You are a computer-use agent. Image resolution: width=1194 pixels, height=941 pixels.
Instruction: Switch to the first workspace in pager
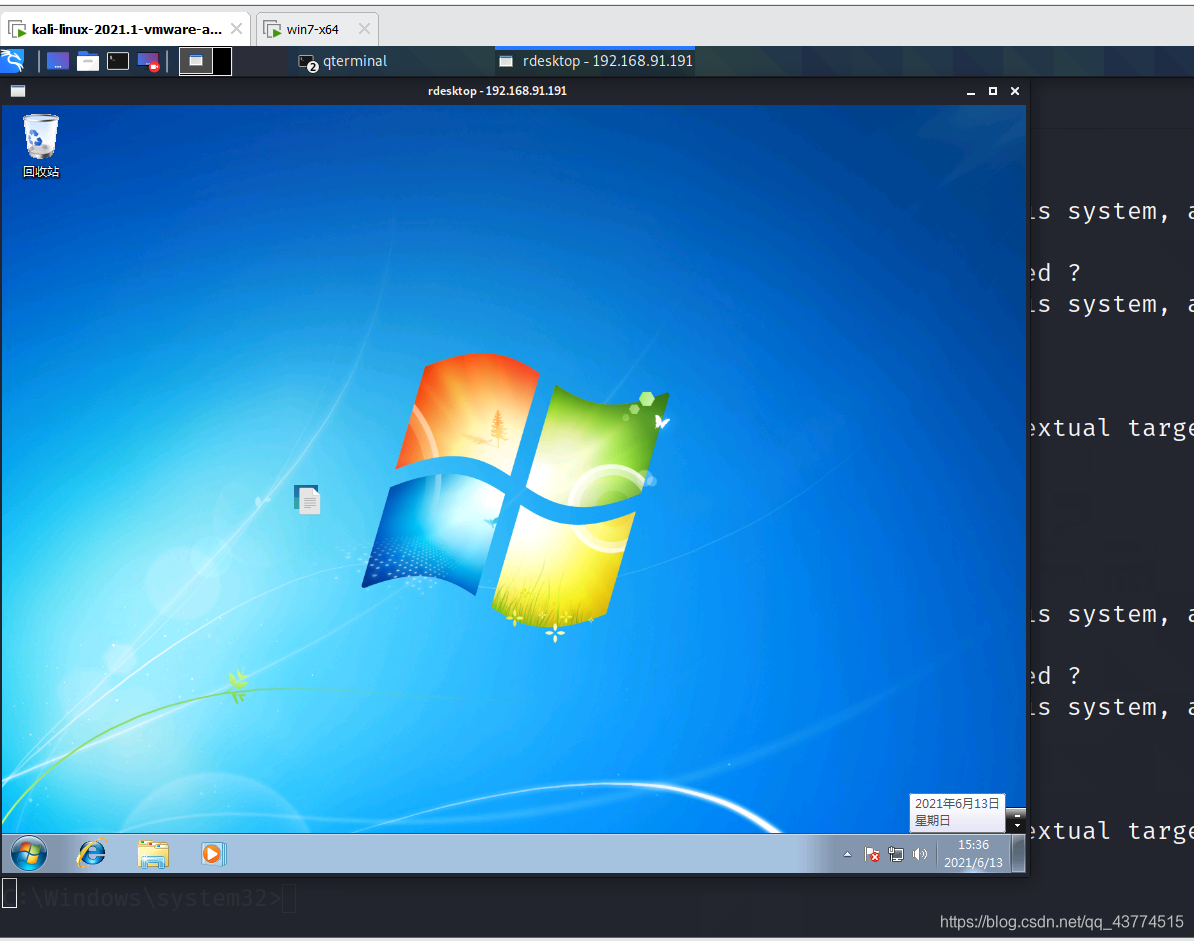click(x=196, y=62)
